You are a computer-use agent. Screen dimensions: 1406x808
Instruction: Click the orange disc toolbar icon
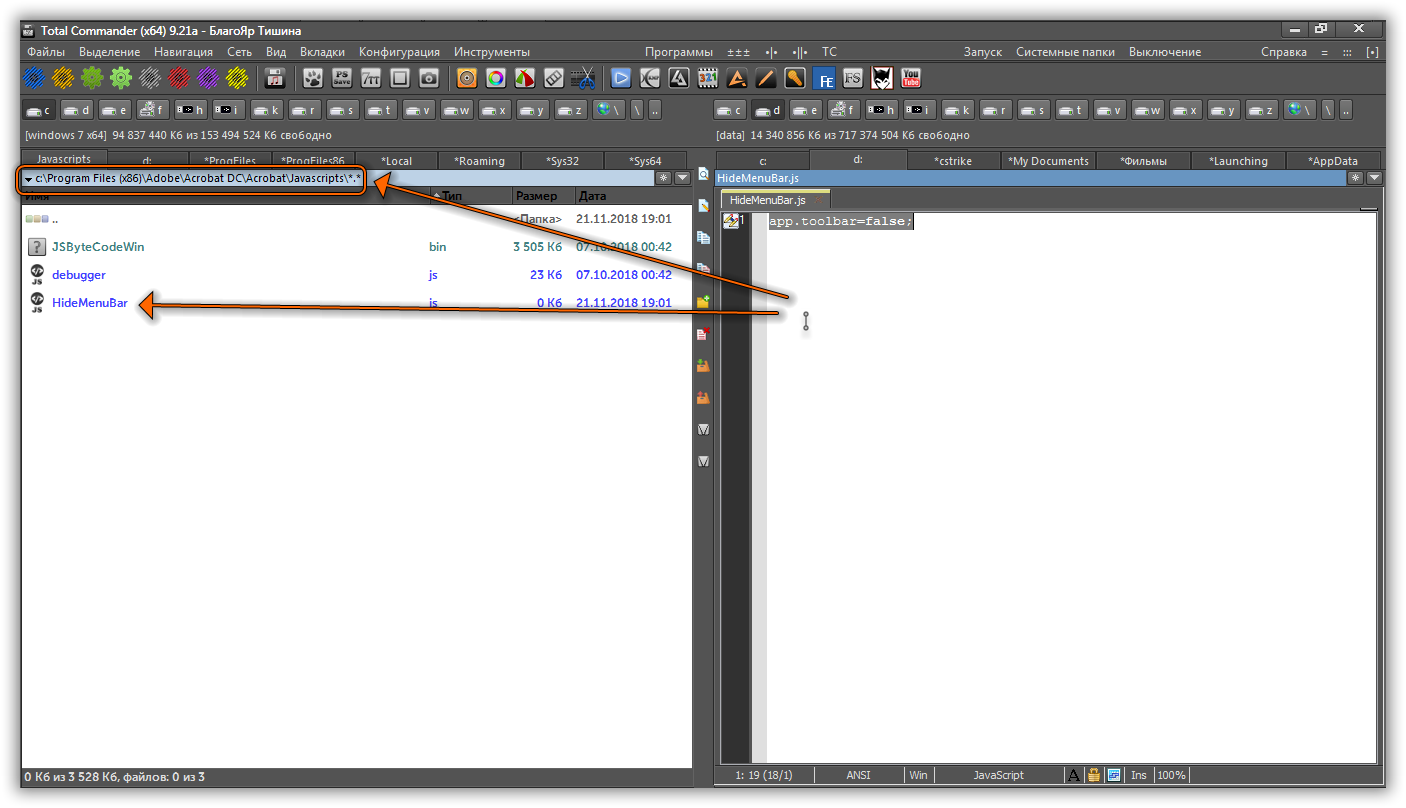[467, 77]
